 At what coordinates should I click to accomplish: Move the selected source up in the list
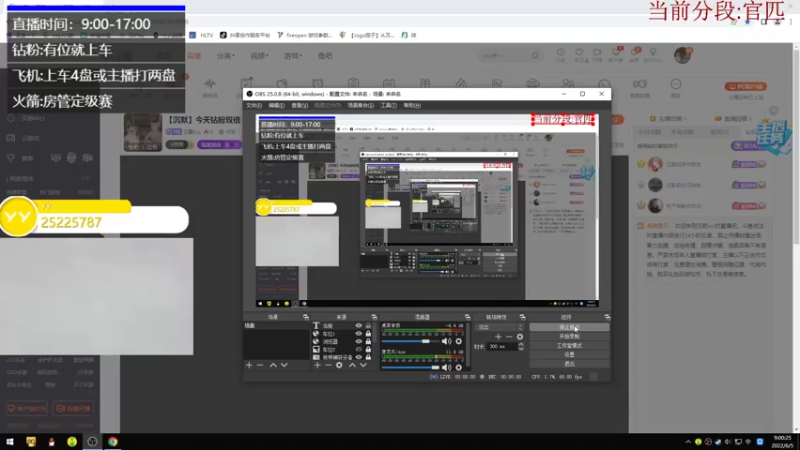pyautogui.click(x=352, y=365)
